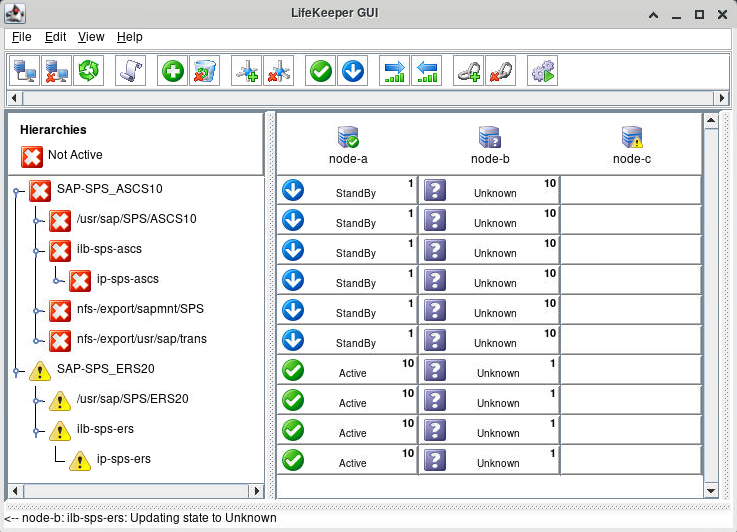Open the File menu
The height and width of the screenshot is (532, 737).
(22, 37)
